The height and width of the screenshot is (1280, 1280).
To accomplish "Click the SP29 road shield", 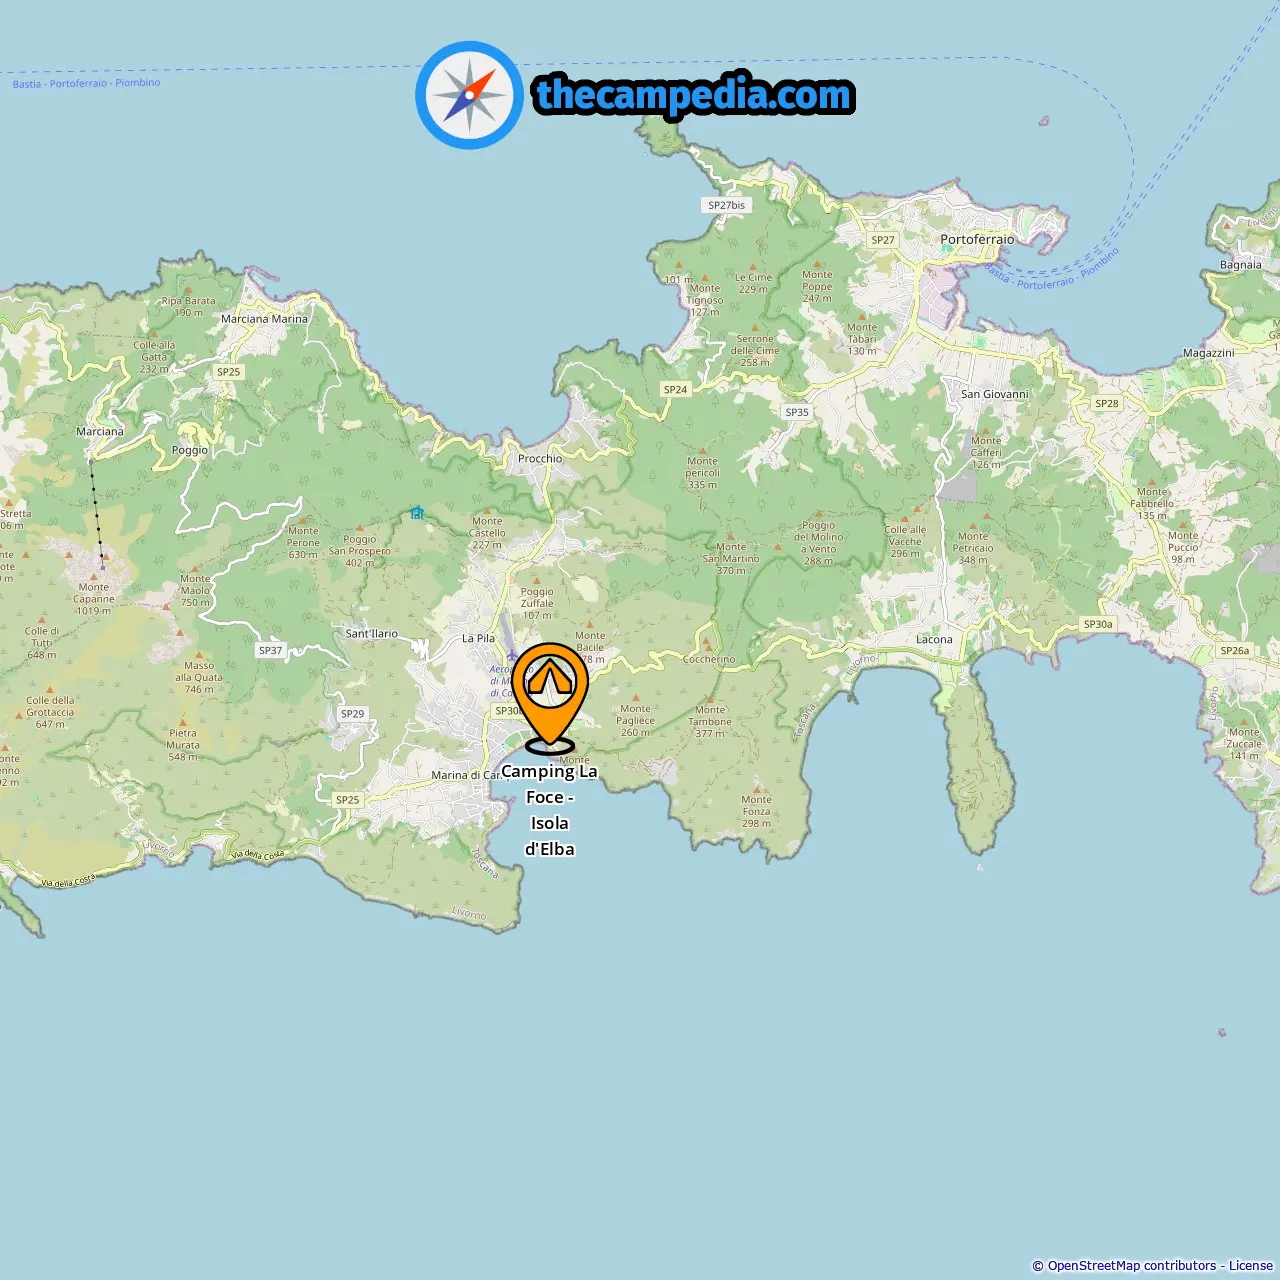I will [x=352, y=714].
